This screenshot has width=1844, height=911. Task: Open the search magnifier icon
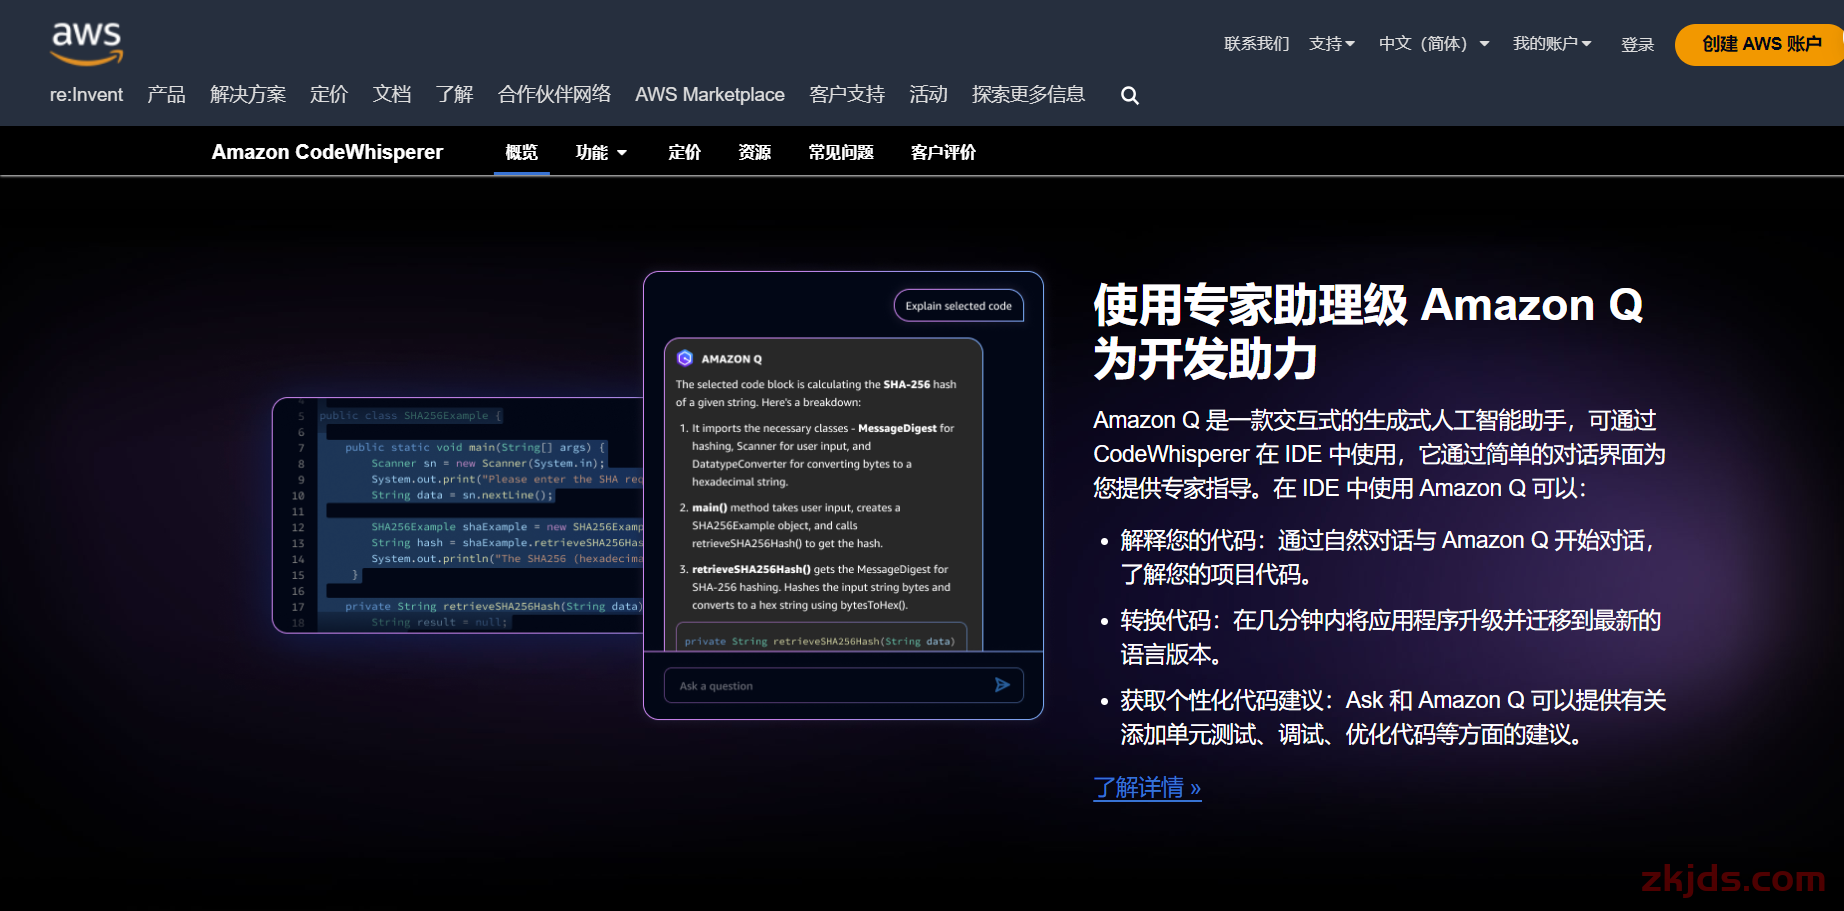pyautogui.click(x=1130, y=96)
